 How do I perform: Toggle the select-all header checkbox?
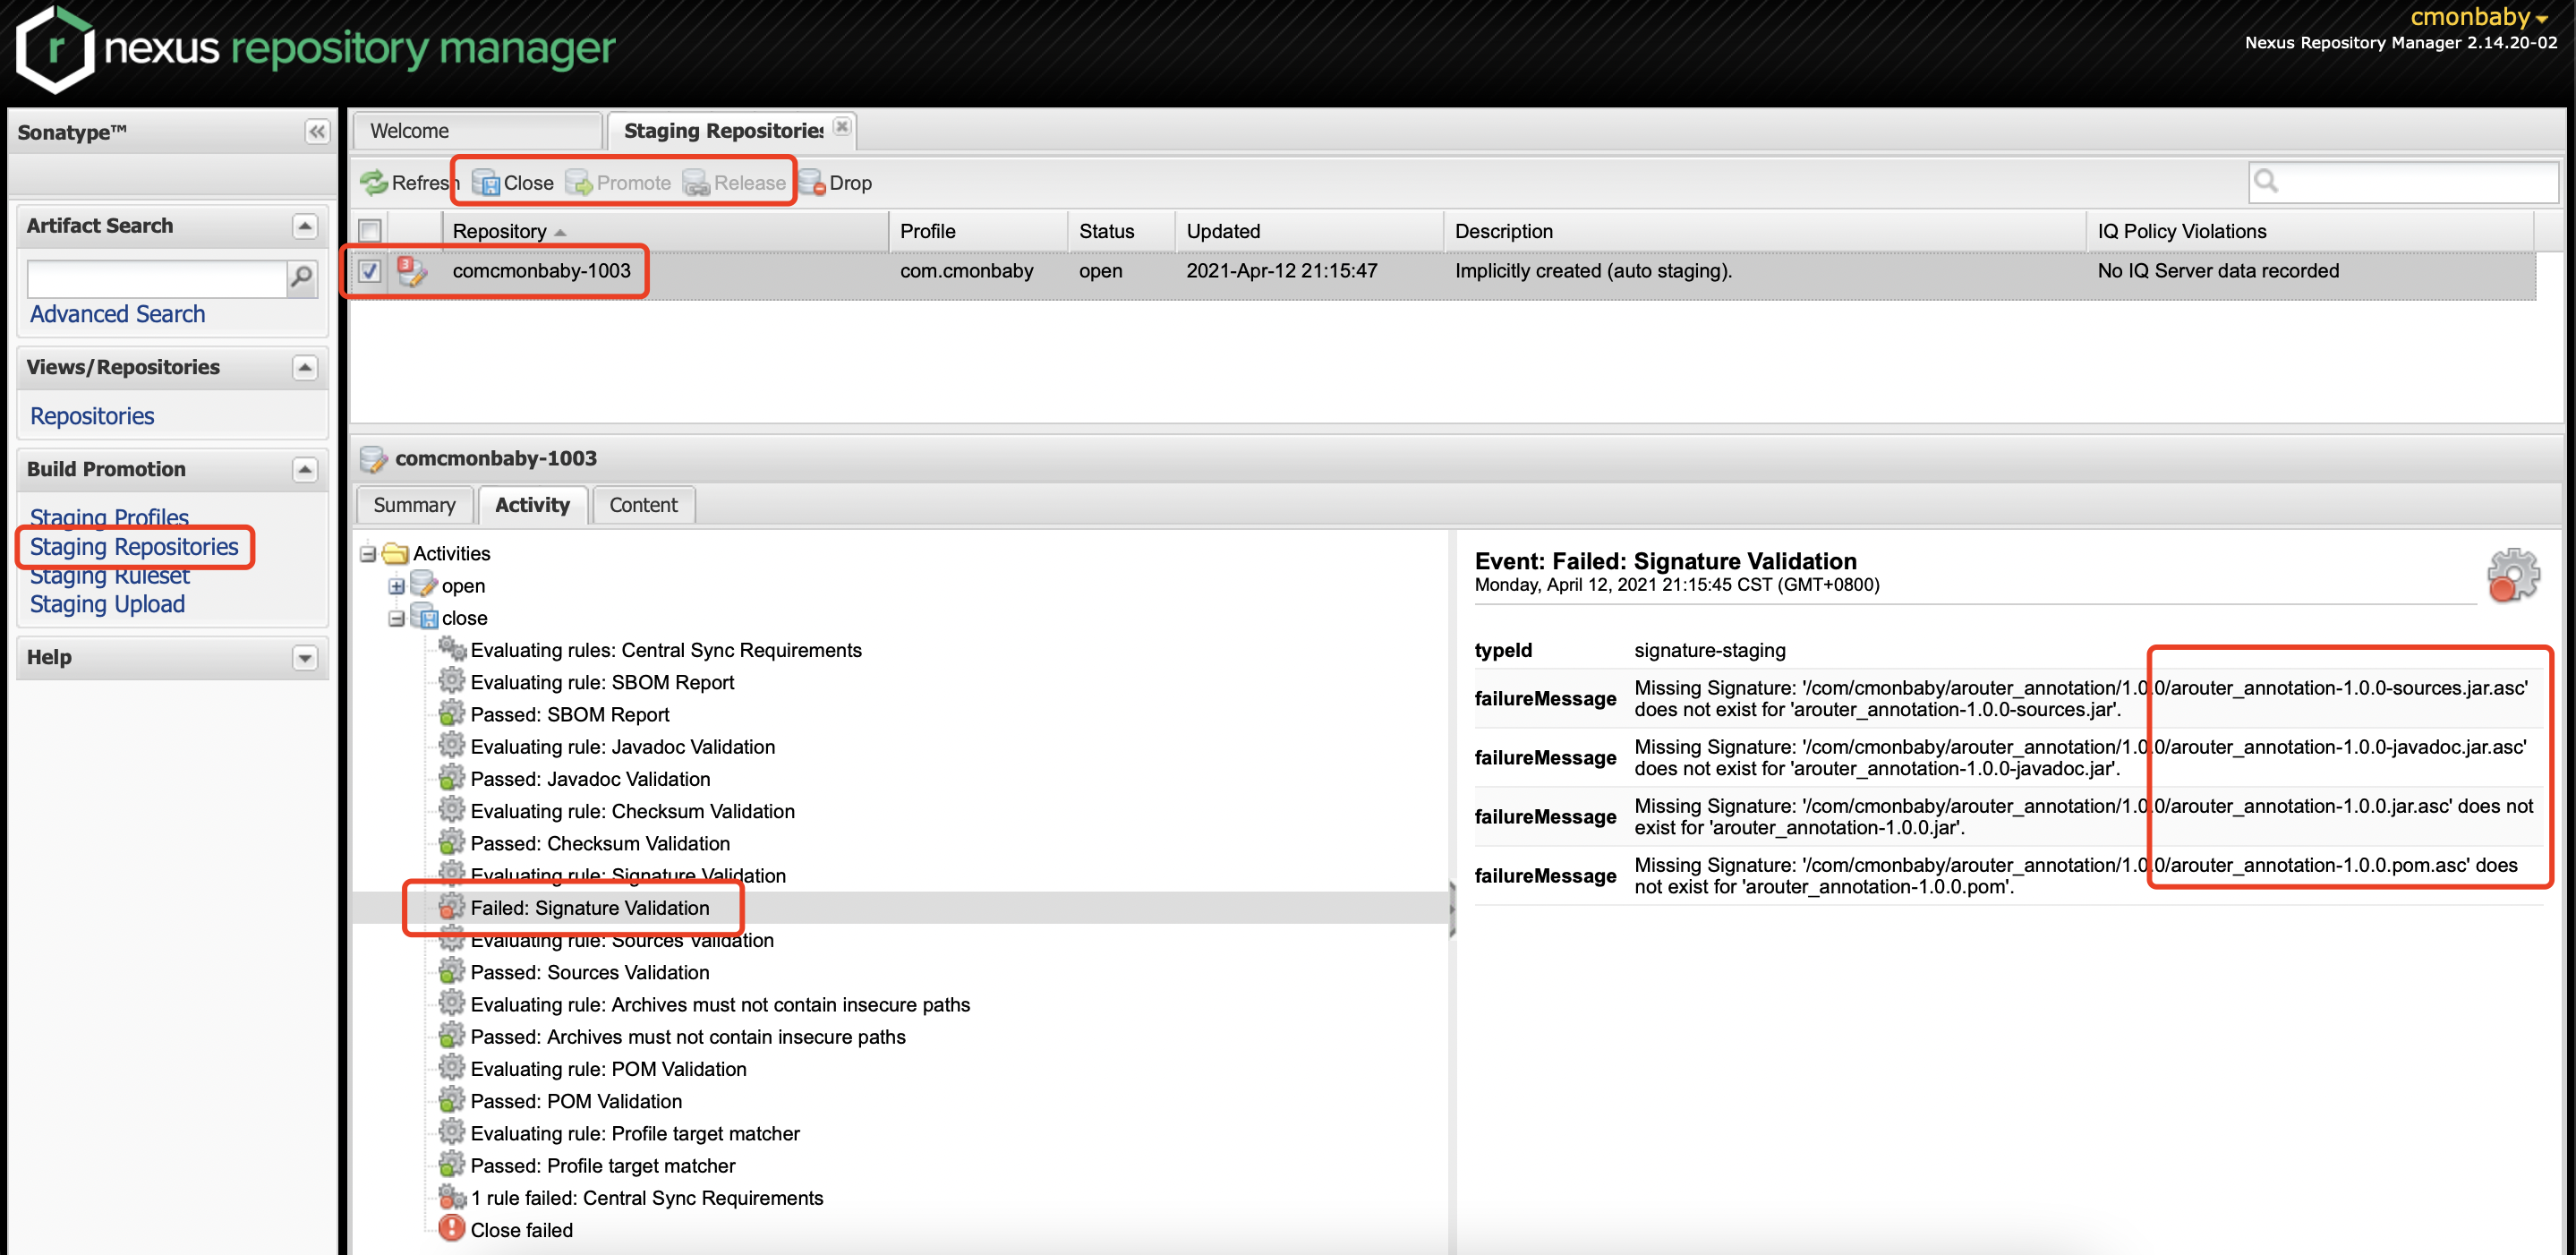(370, 231)
